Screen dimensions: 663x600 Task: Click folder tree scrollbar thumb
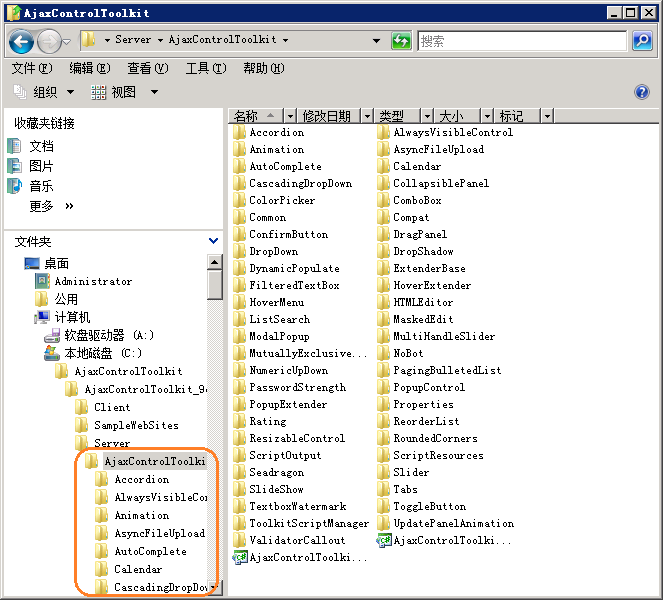point(214,285)
